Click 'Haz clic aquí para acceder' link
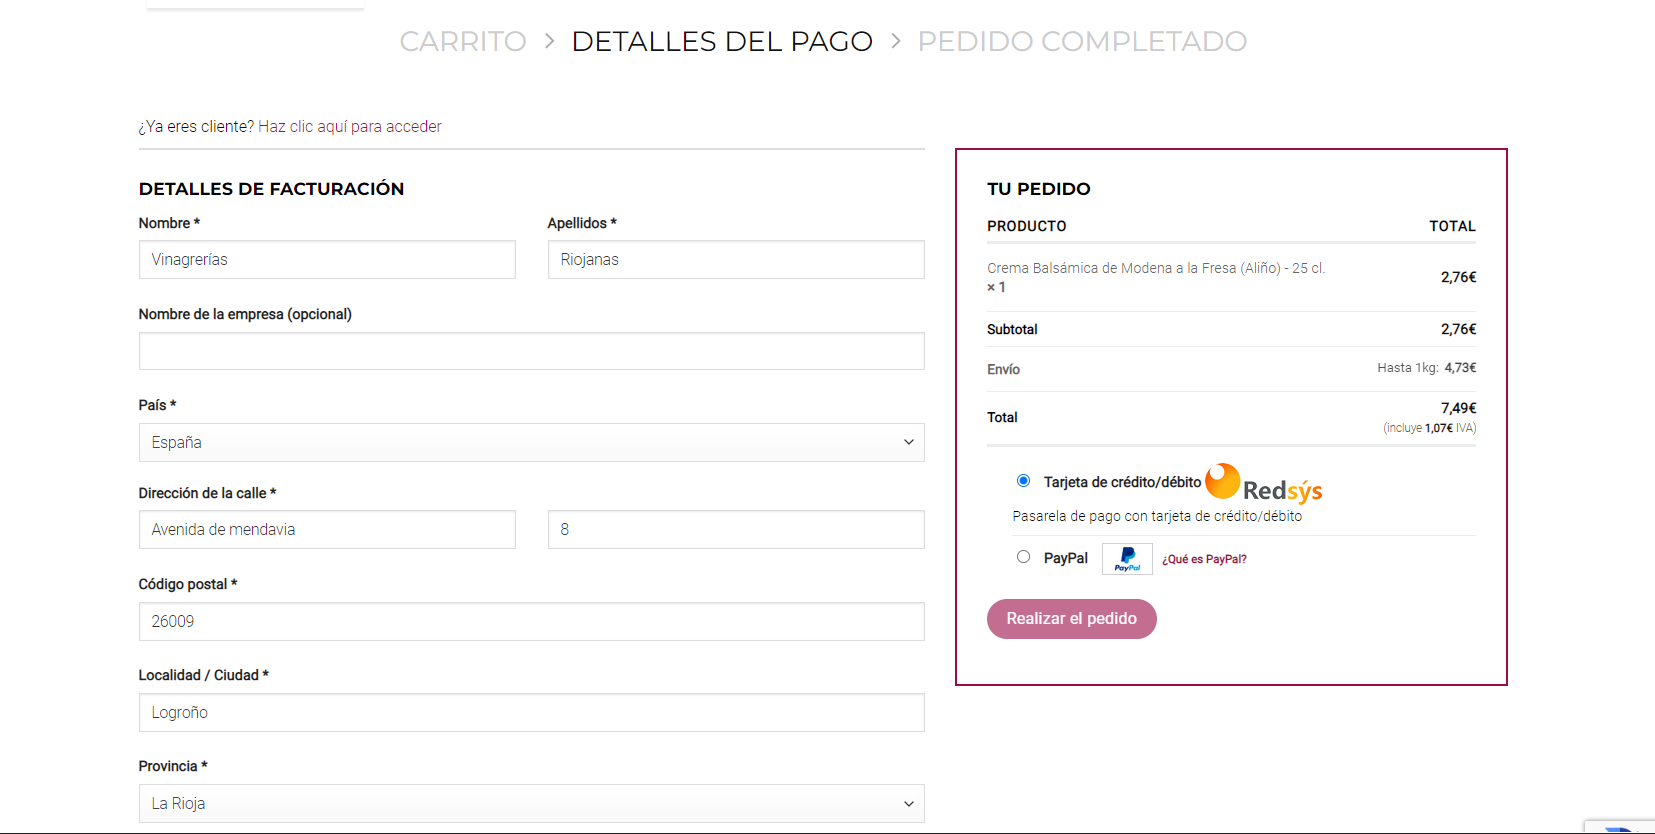 pyautogui.click(x=349, y=127)
